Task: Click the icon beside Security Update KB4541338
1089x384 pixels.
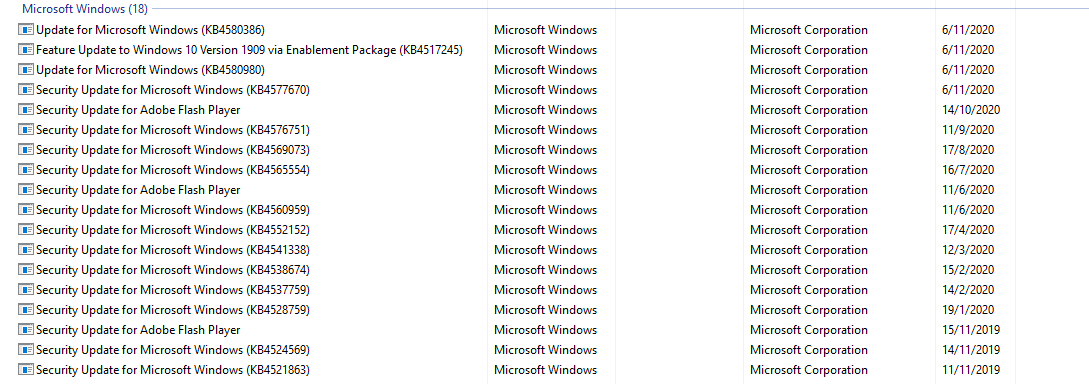Action: point(26,250)
